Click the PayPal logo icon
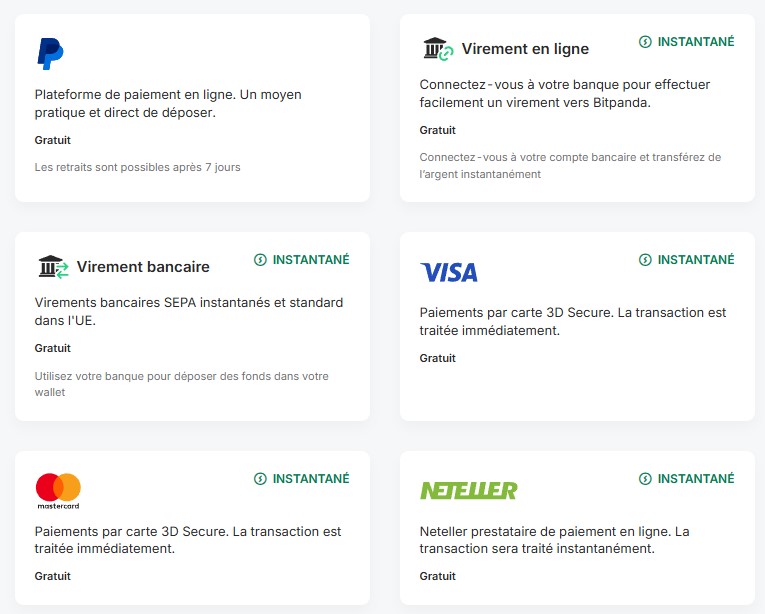This screenshot has height=614, width=765. [x=50, y=53]
